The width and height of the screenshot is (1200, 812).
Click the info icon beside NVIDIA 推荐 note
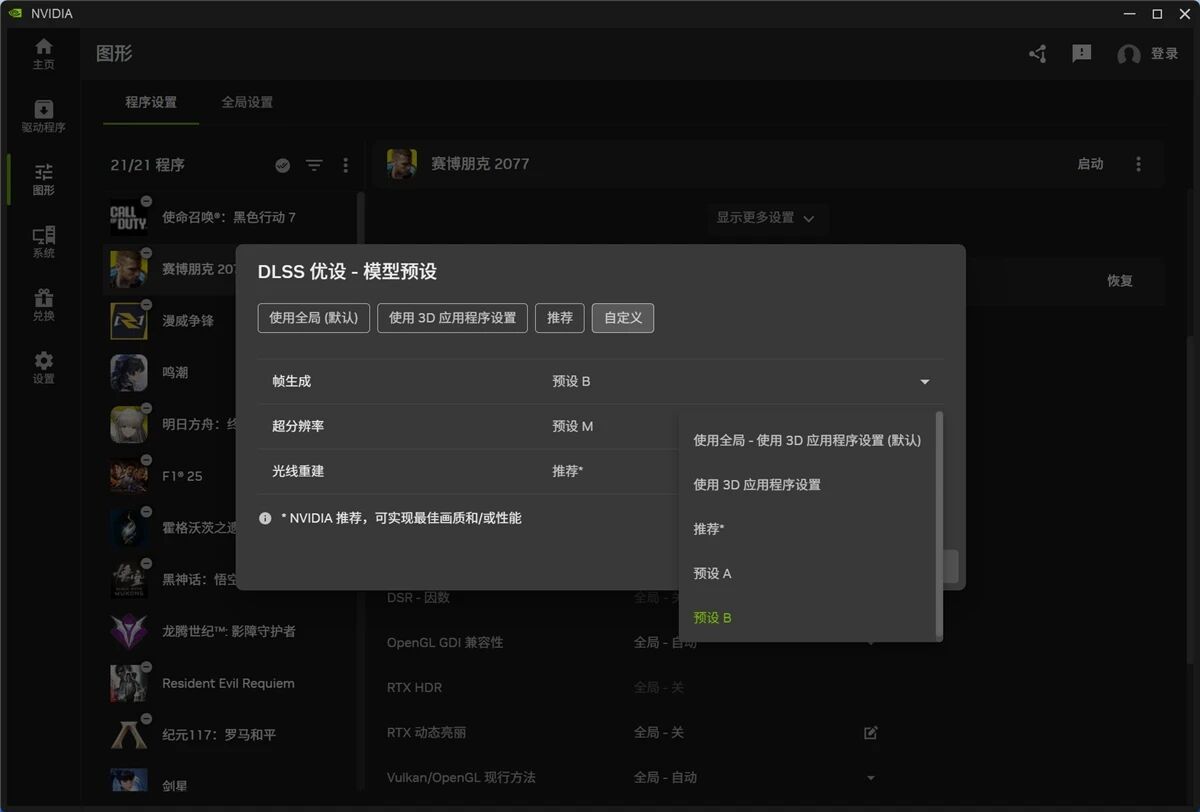point(265,518)
